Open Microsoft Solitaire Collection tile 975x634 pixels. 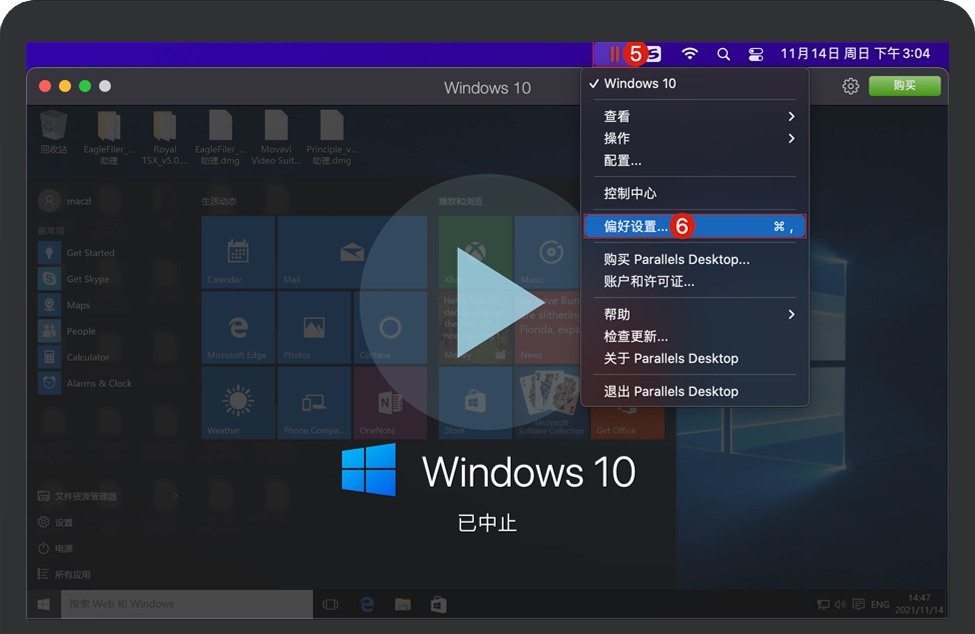551,403
